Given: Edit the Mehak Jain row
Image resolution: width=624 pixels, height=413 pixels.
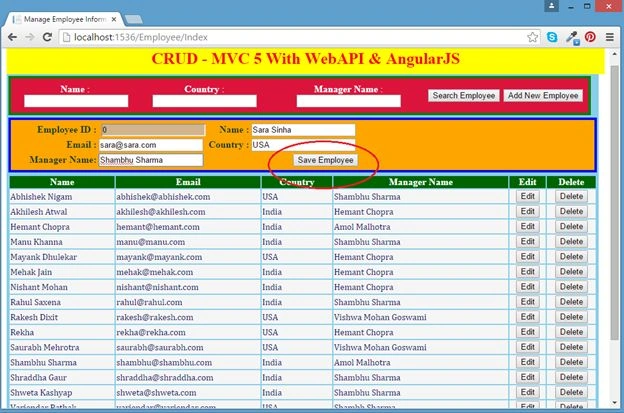Looking at the screenshot, I should tap(528, 272).
